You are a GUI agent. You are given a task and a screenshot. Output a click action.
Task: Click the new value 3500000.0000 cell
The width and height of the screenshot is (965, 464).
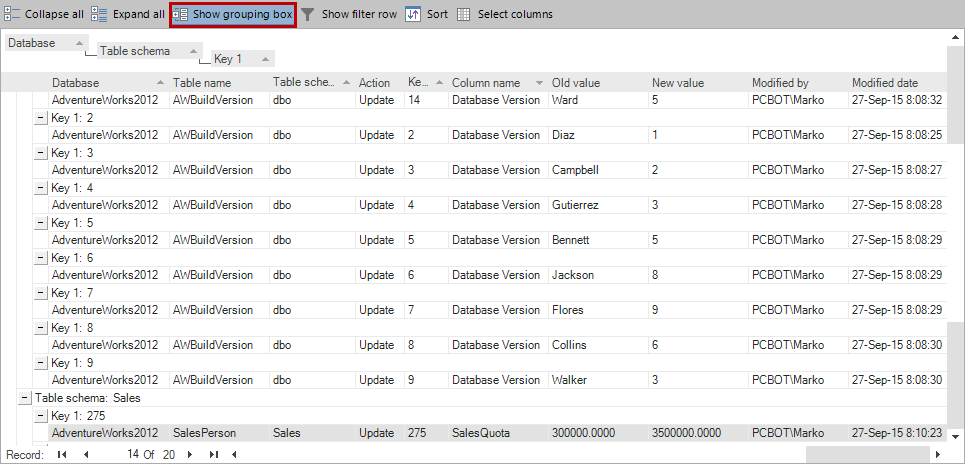tap(698, 433)
